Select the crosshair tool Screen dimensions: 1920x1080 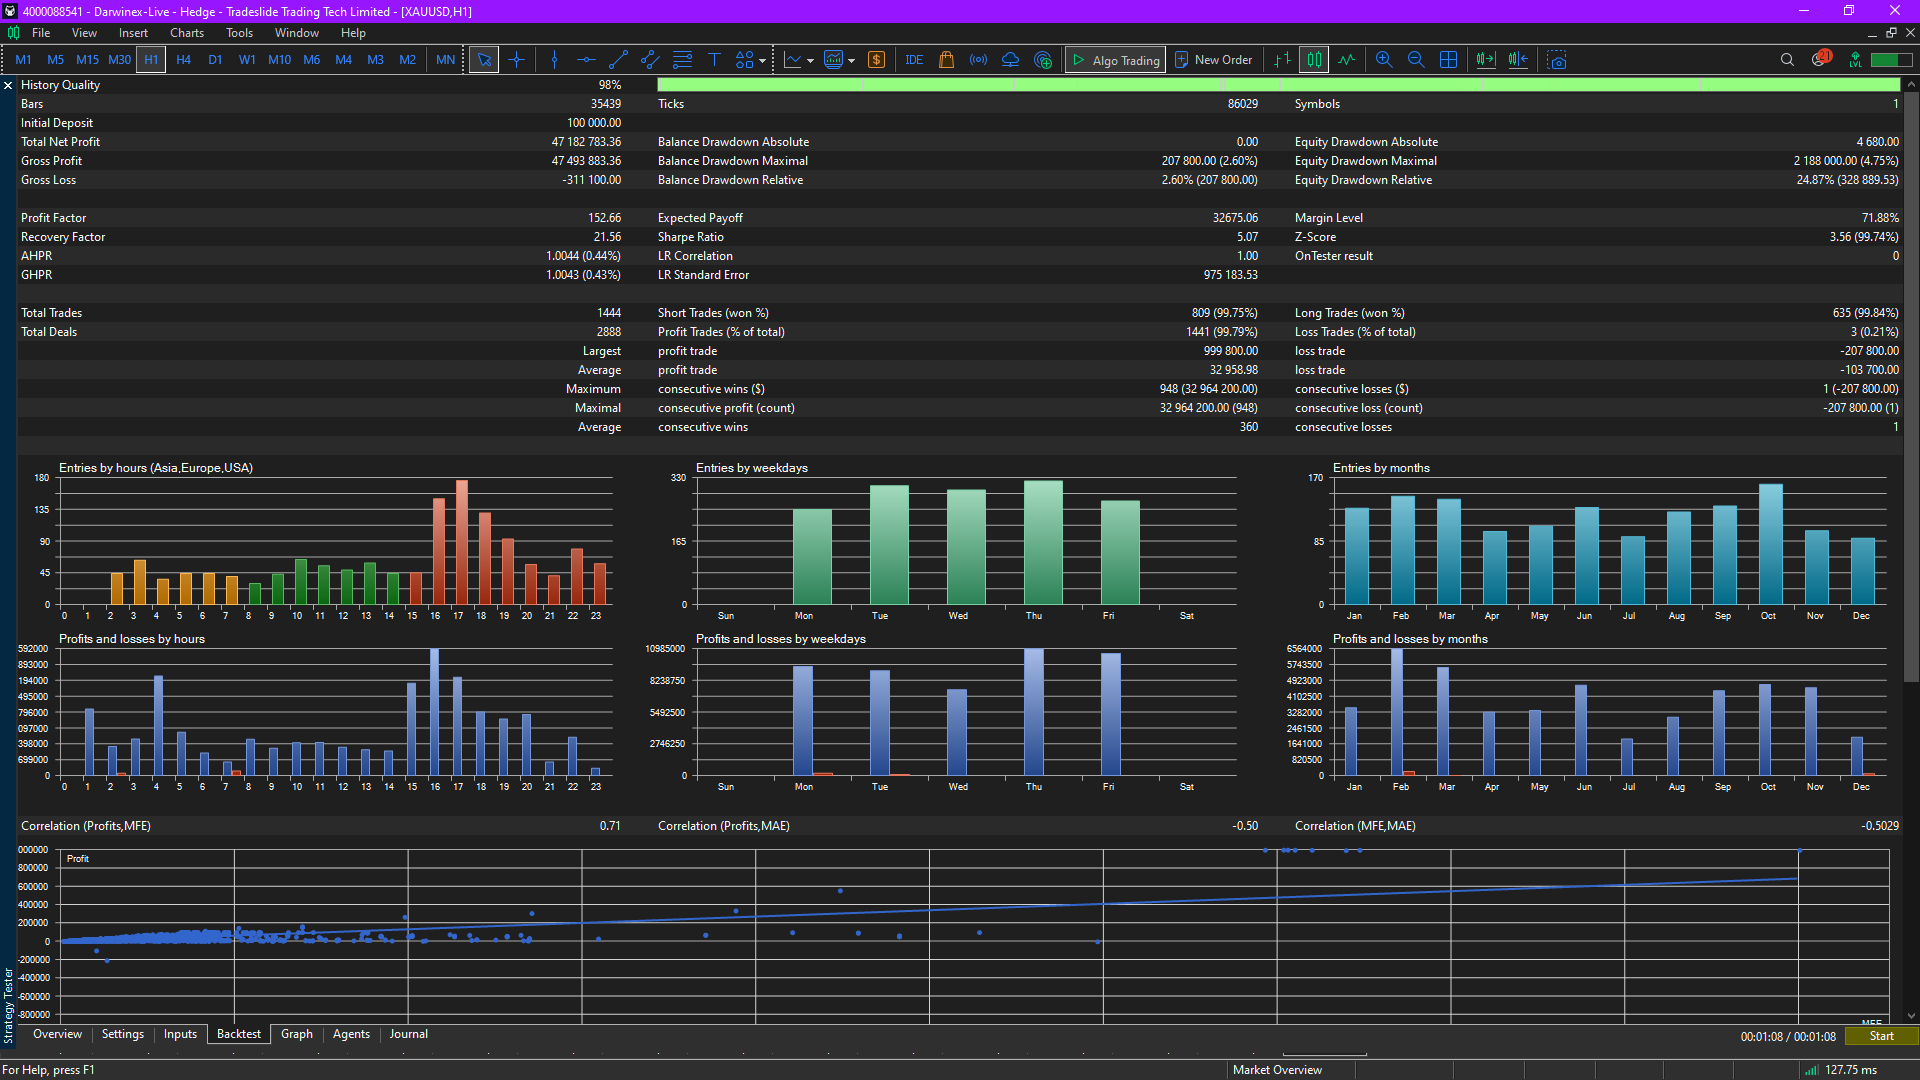516,60
